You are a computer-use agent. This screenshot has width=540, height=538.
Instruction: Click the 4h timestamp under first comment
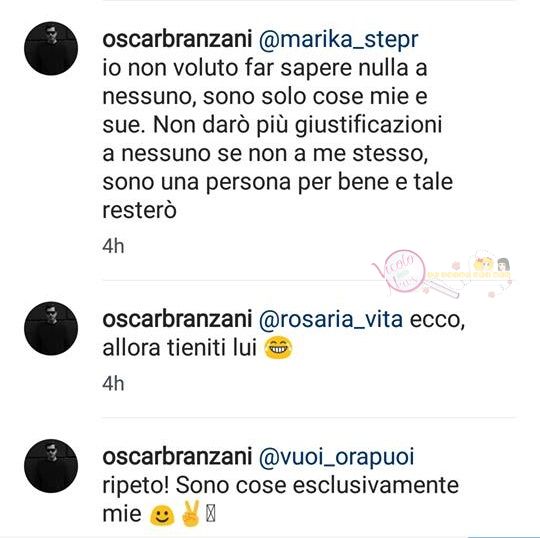coord(113,247)
